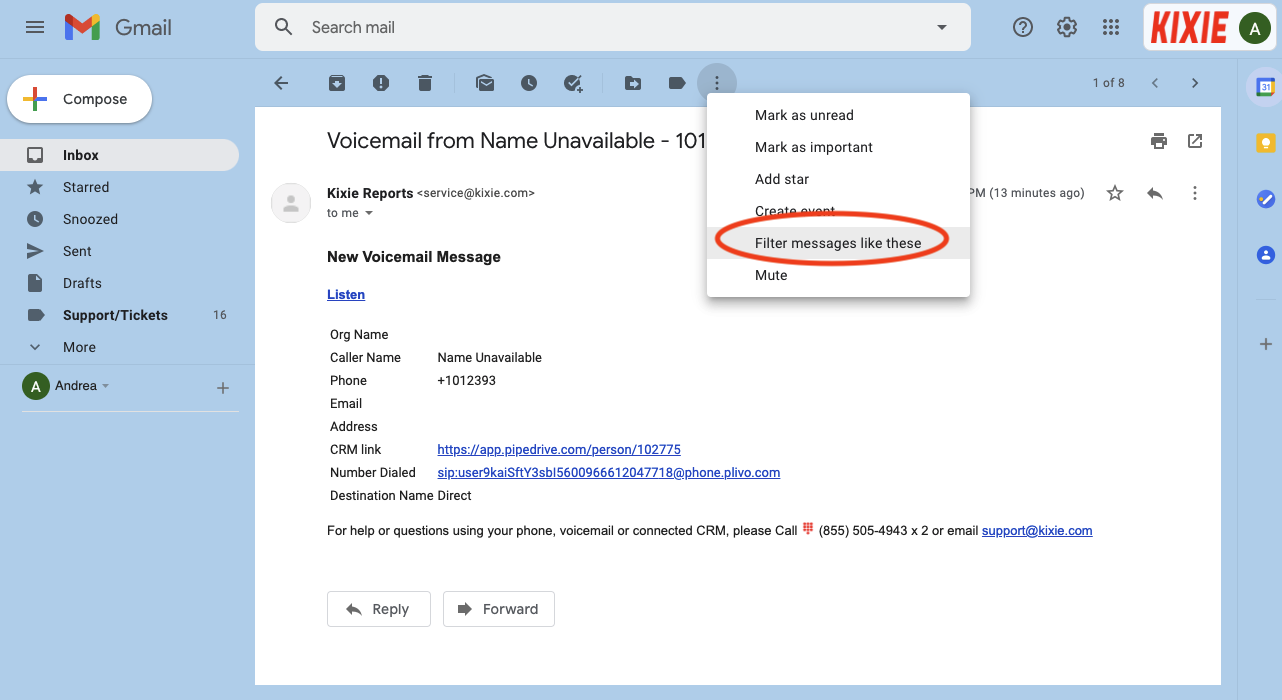
Task: Star this message
Action: pos(1115,193)
